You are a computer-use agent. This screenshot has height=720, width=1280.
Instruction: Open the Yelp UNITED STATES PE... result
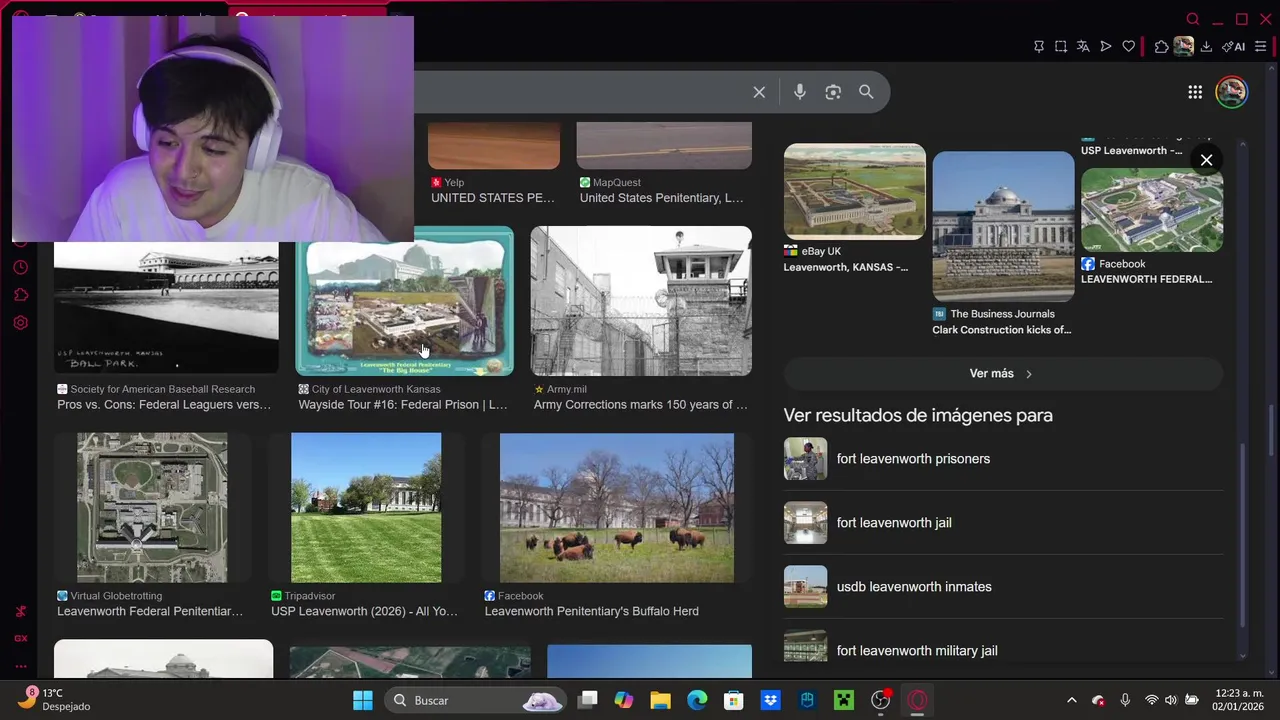click(493, 198)
